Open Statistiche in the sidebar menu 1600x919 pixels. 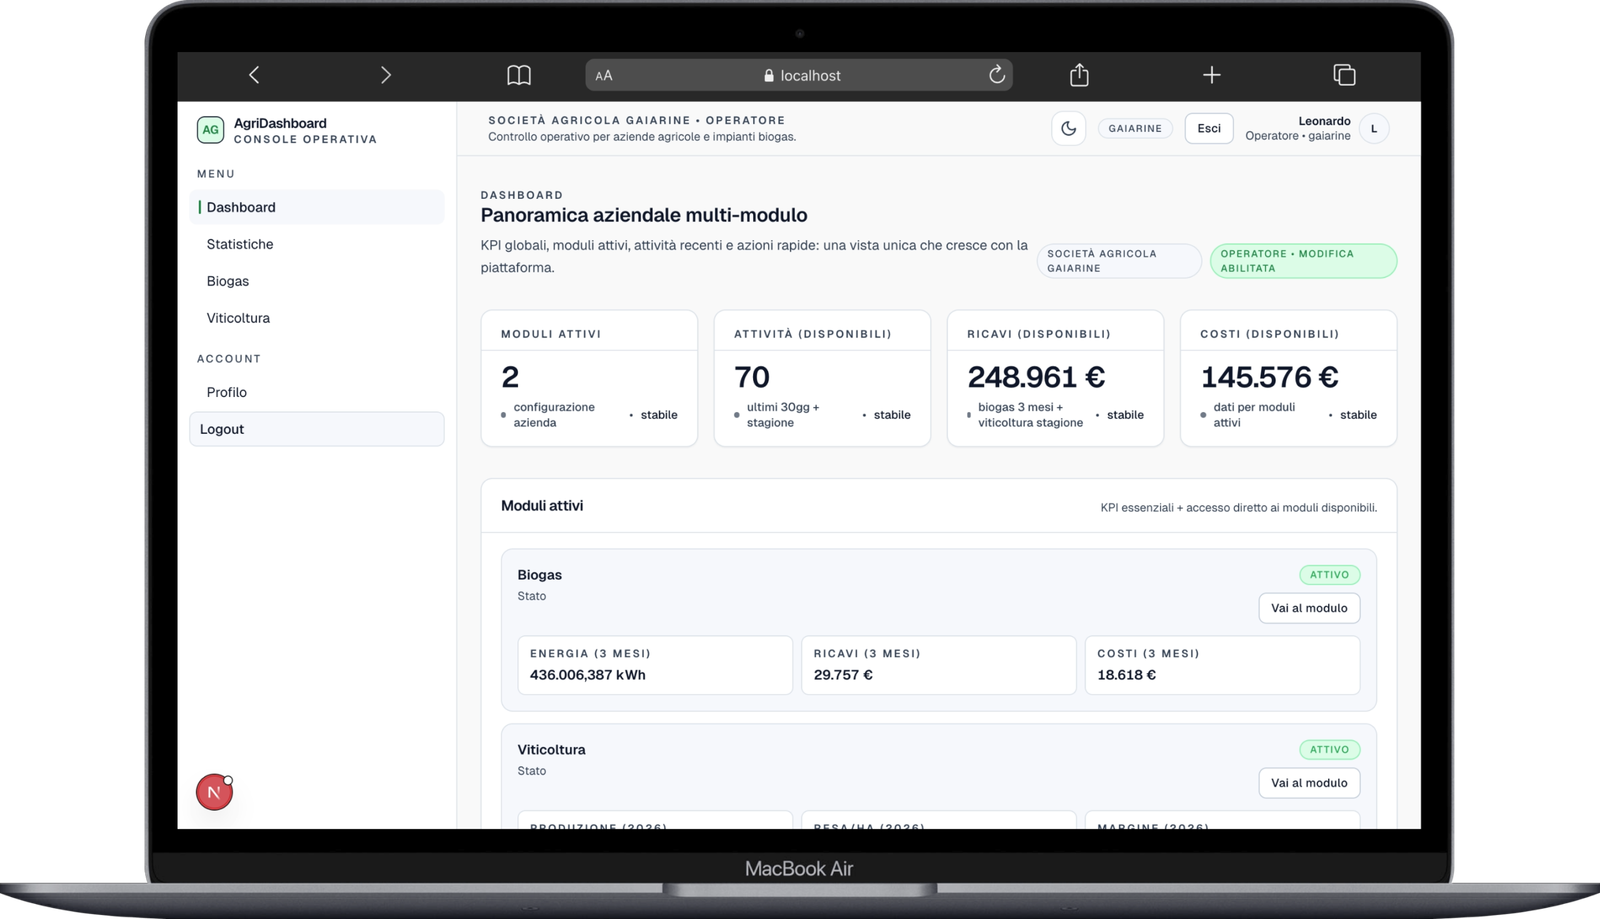click(240, 244)
